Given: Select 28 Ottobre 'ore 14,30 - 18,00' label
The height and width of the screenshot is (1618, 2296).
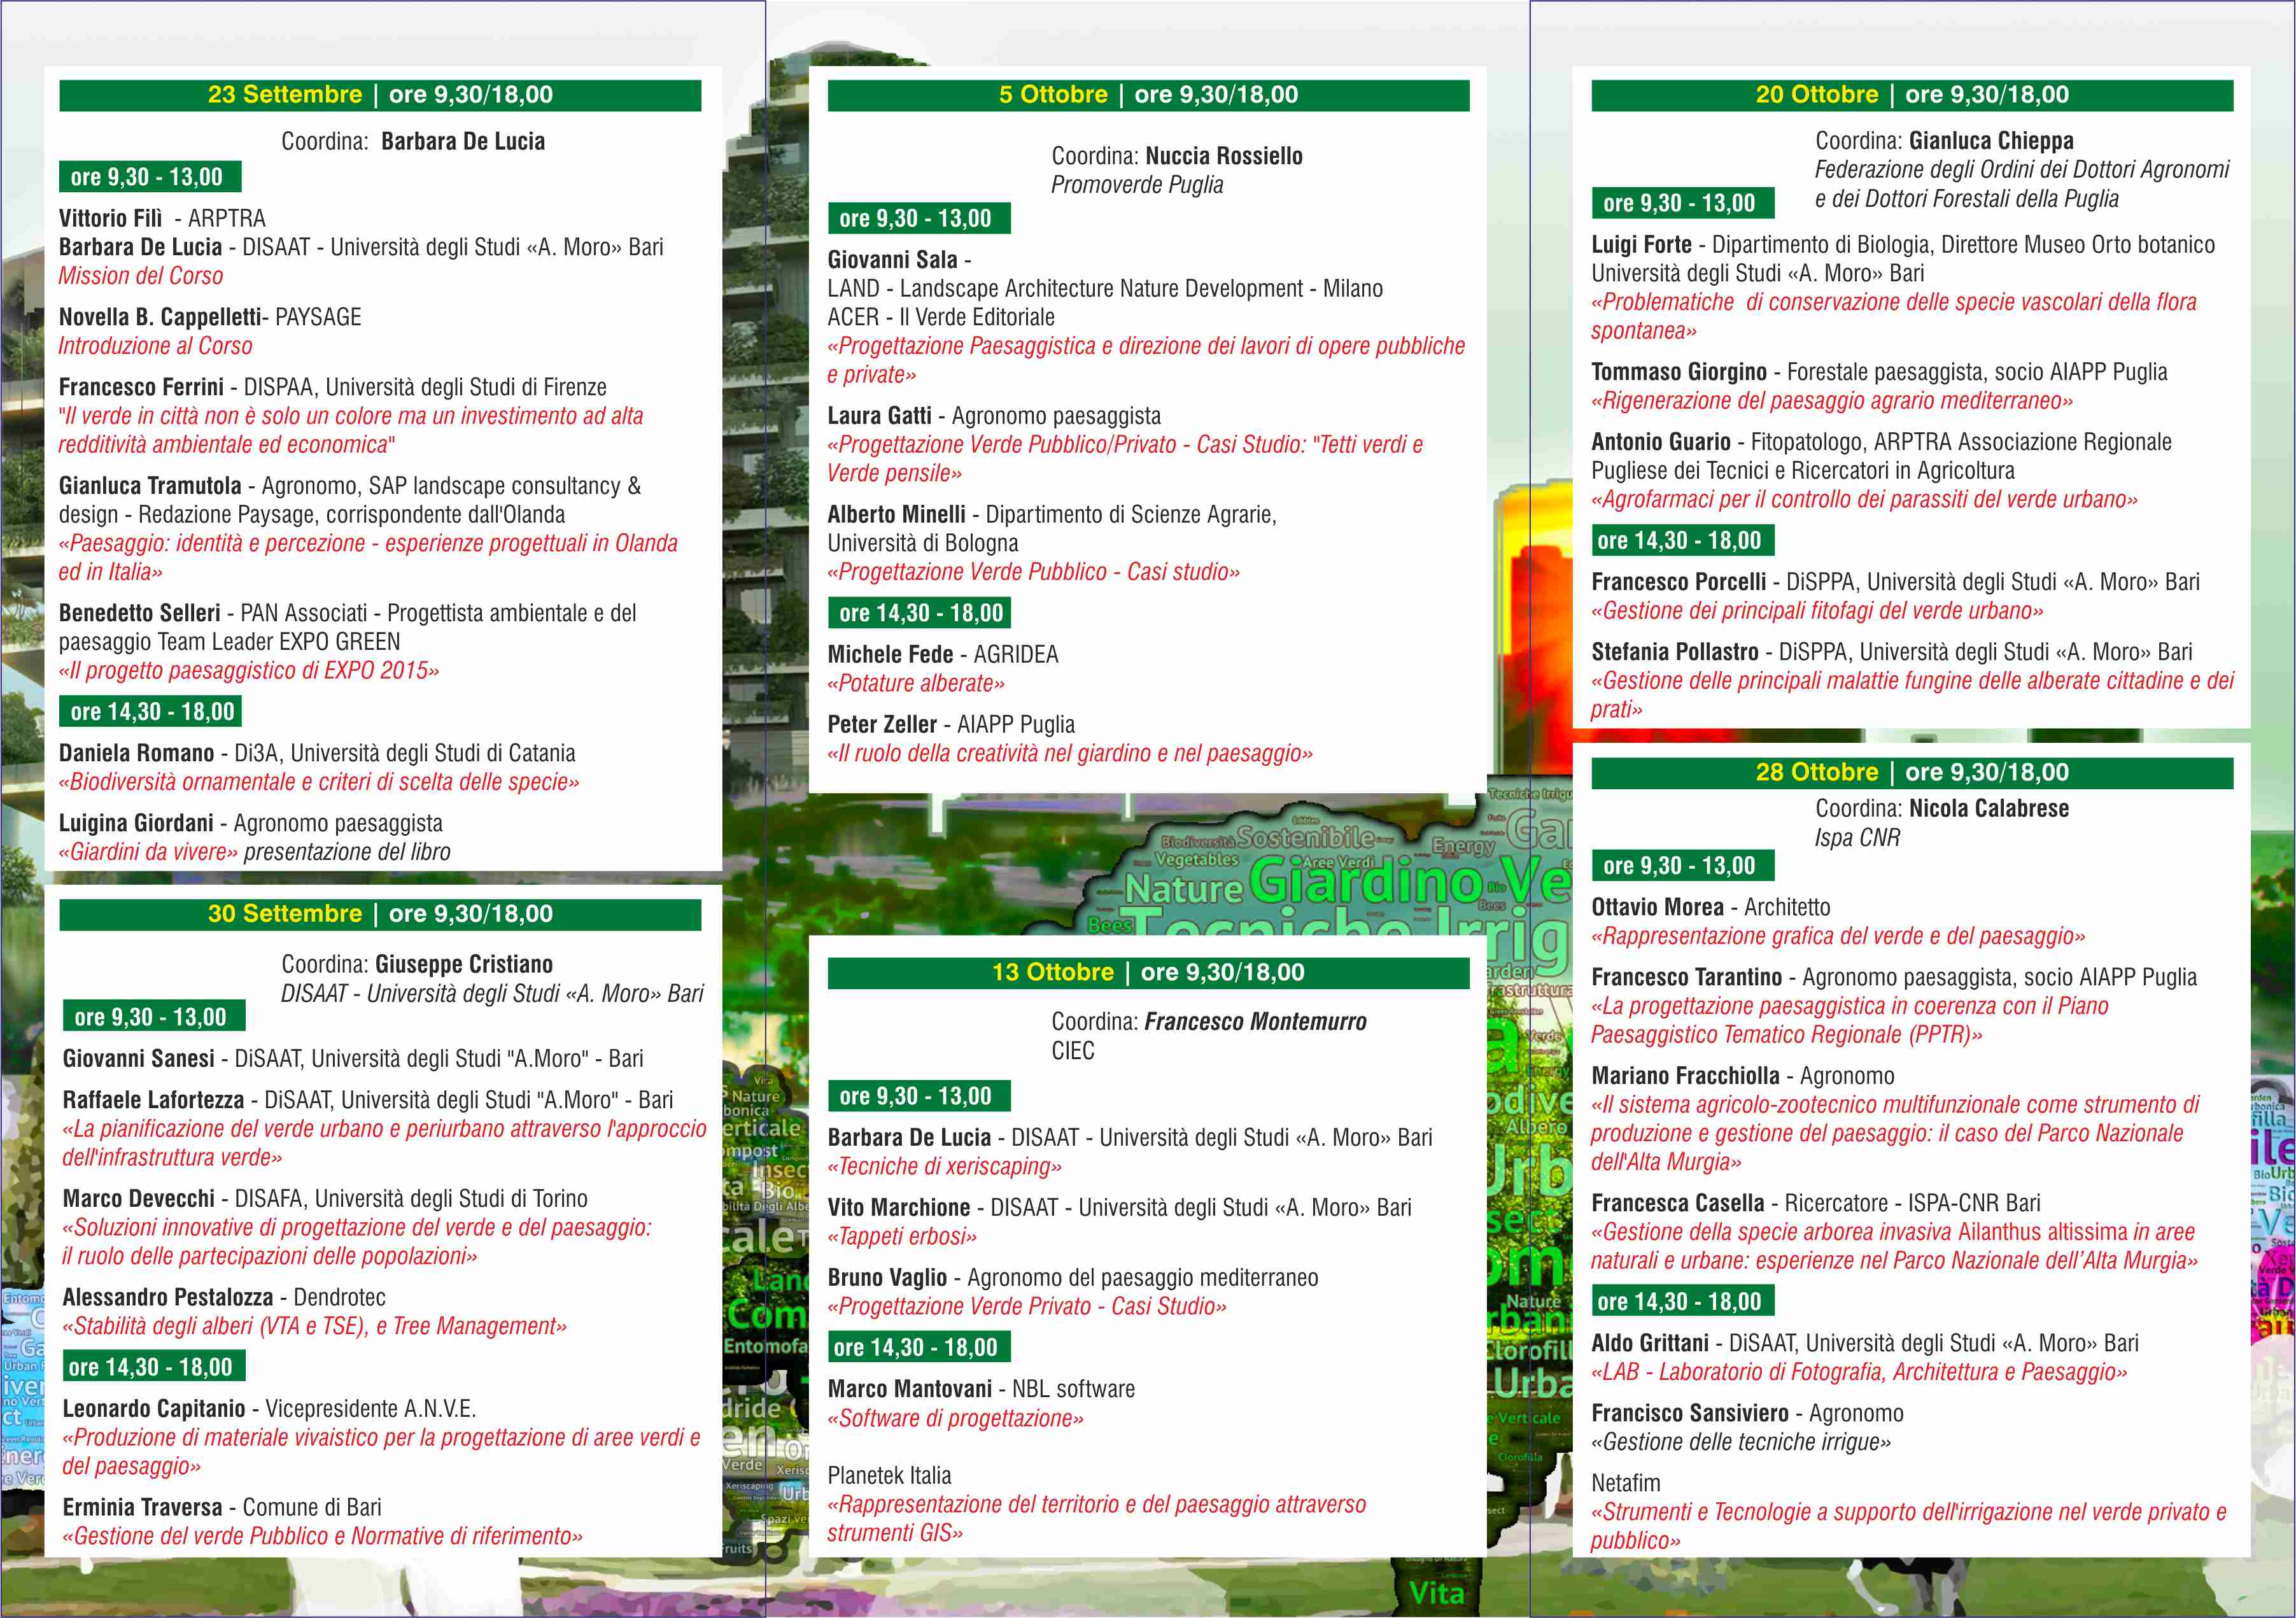Looking at the screenshot, I should point(1683,1302).
